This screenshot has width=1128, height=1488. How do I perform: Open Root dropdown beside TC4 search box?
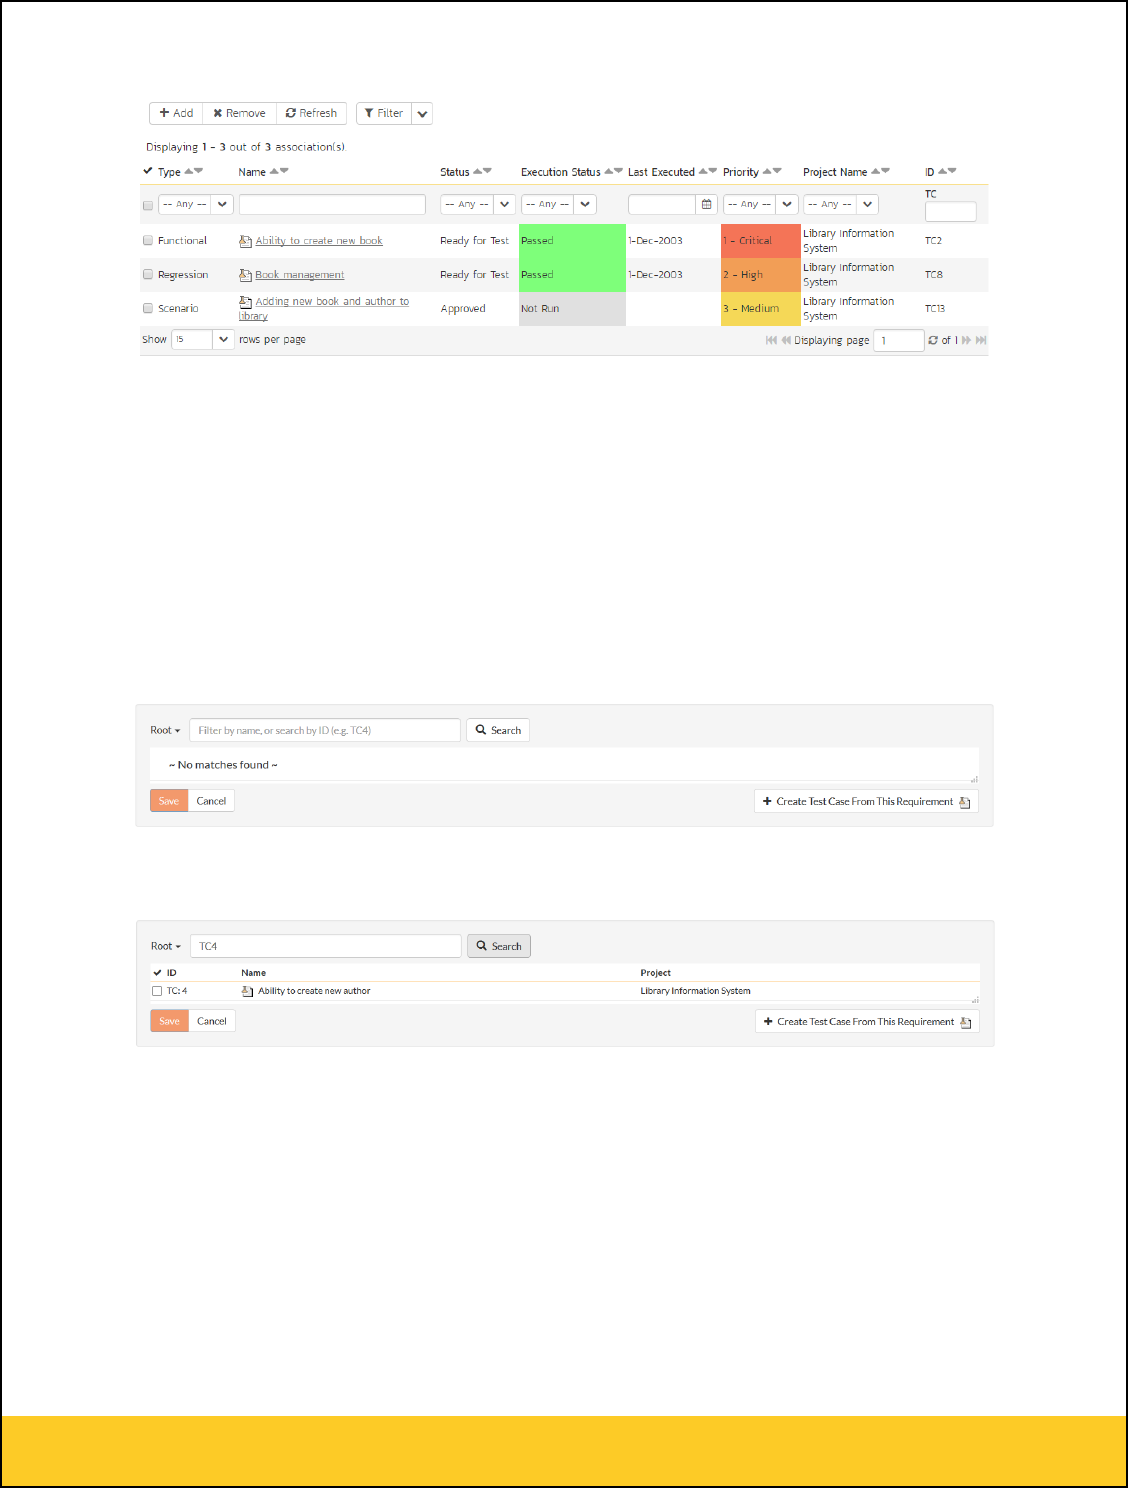[166, 946]
